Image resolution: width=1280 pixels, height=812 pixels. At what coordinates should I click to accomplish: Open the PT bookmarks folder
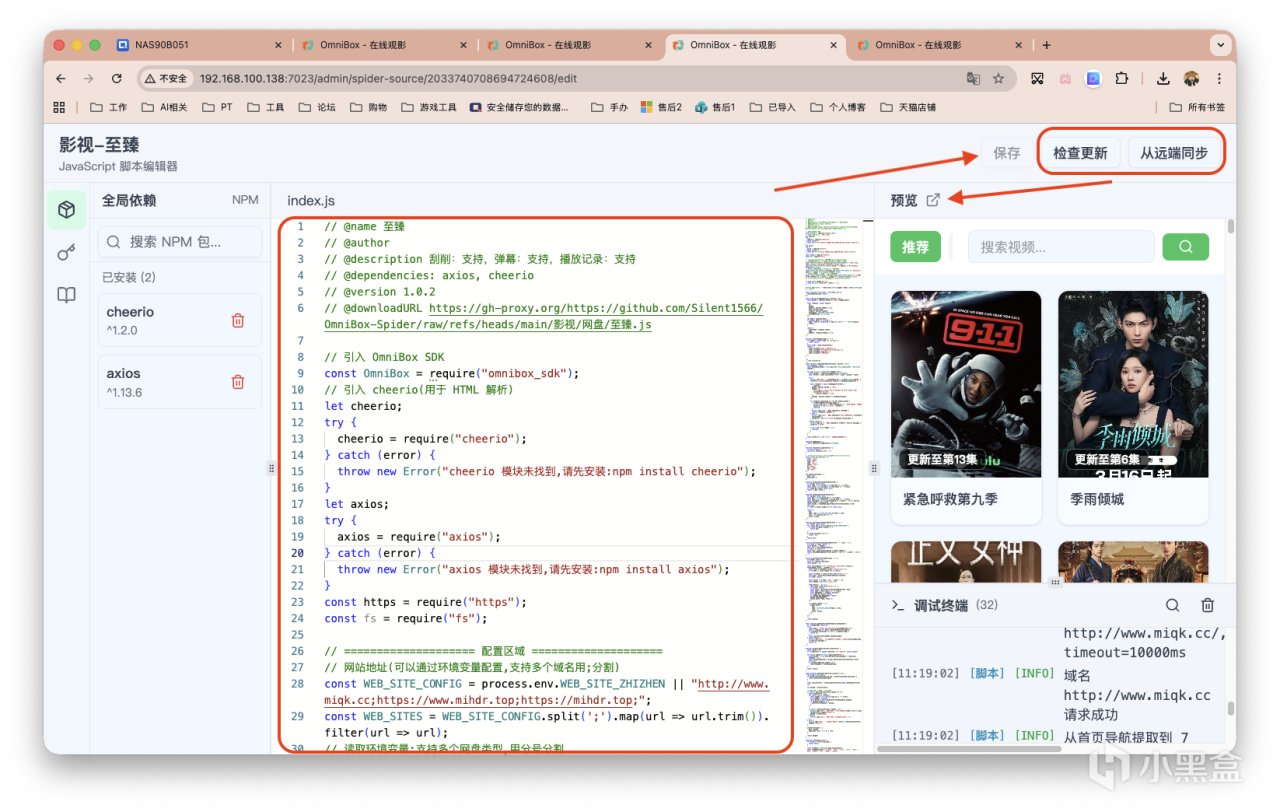coord(217,107)
